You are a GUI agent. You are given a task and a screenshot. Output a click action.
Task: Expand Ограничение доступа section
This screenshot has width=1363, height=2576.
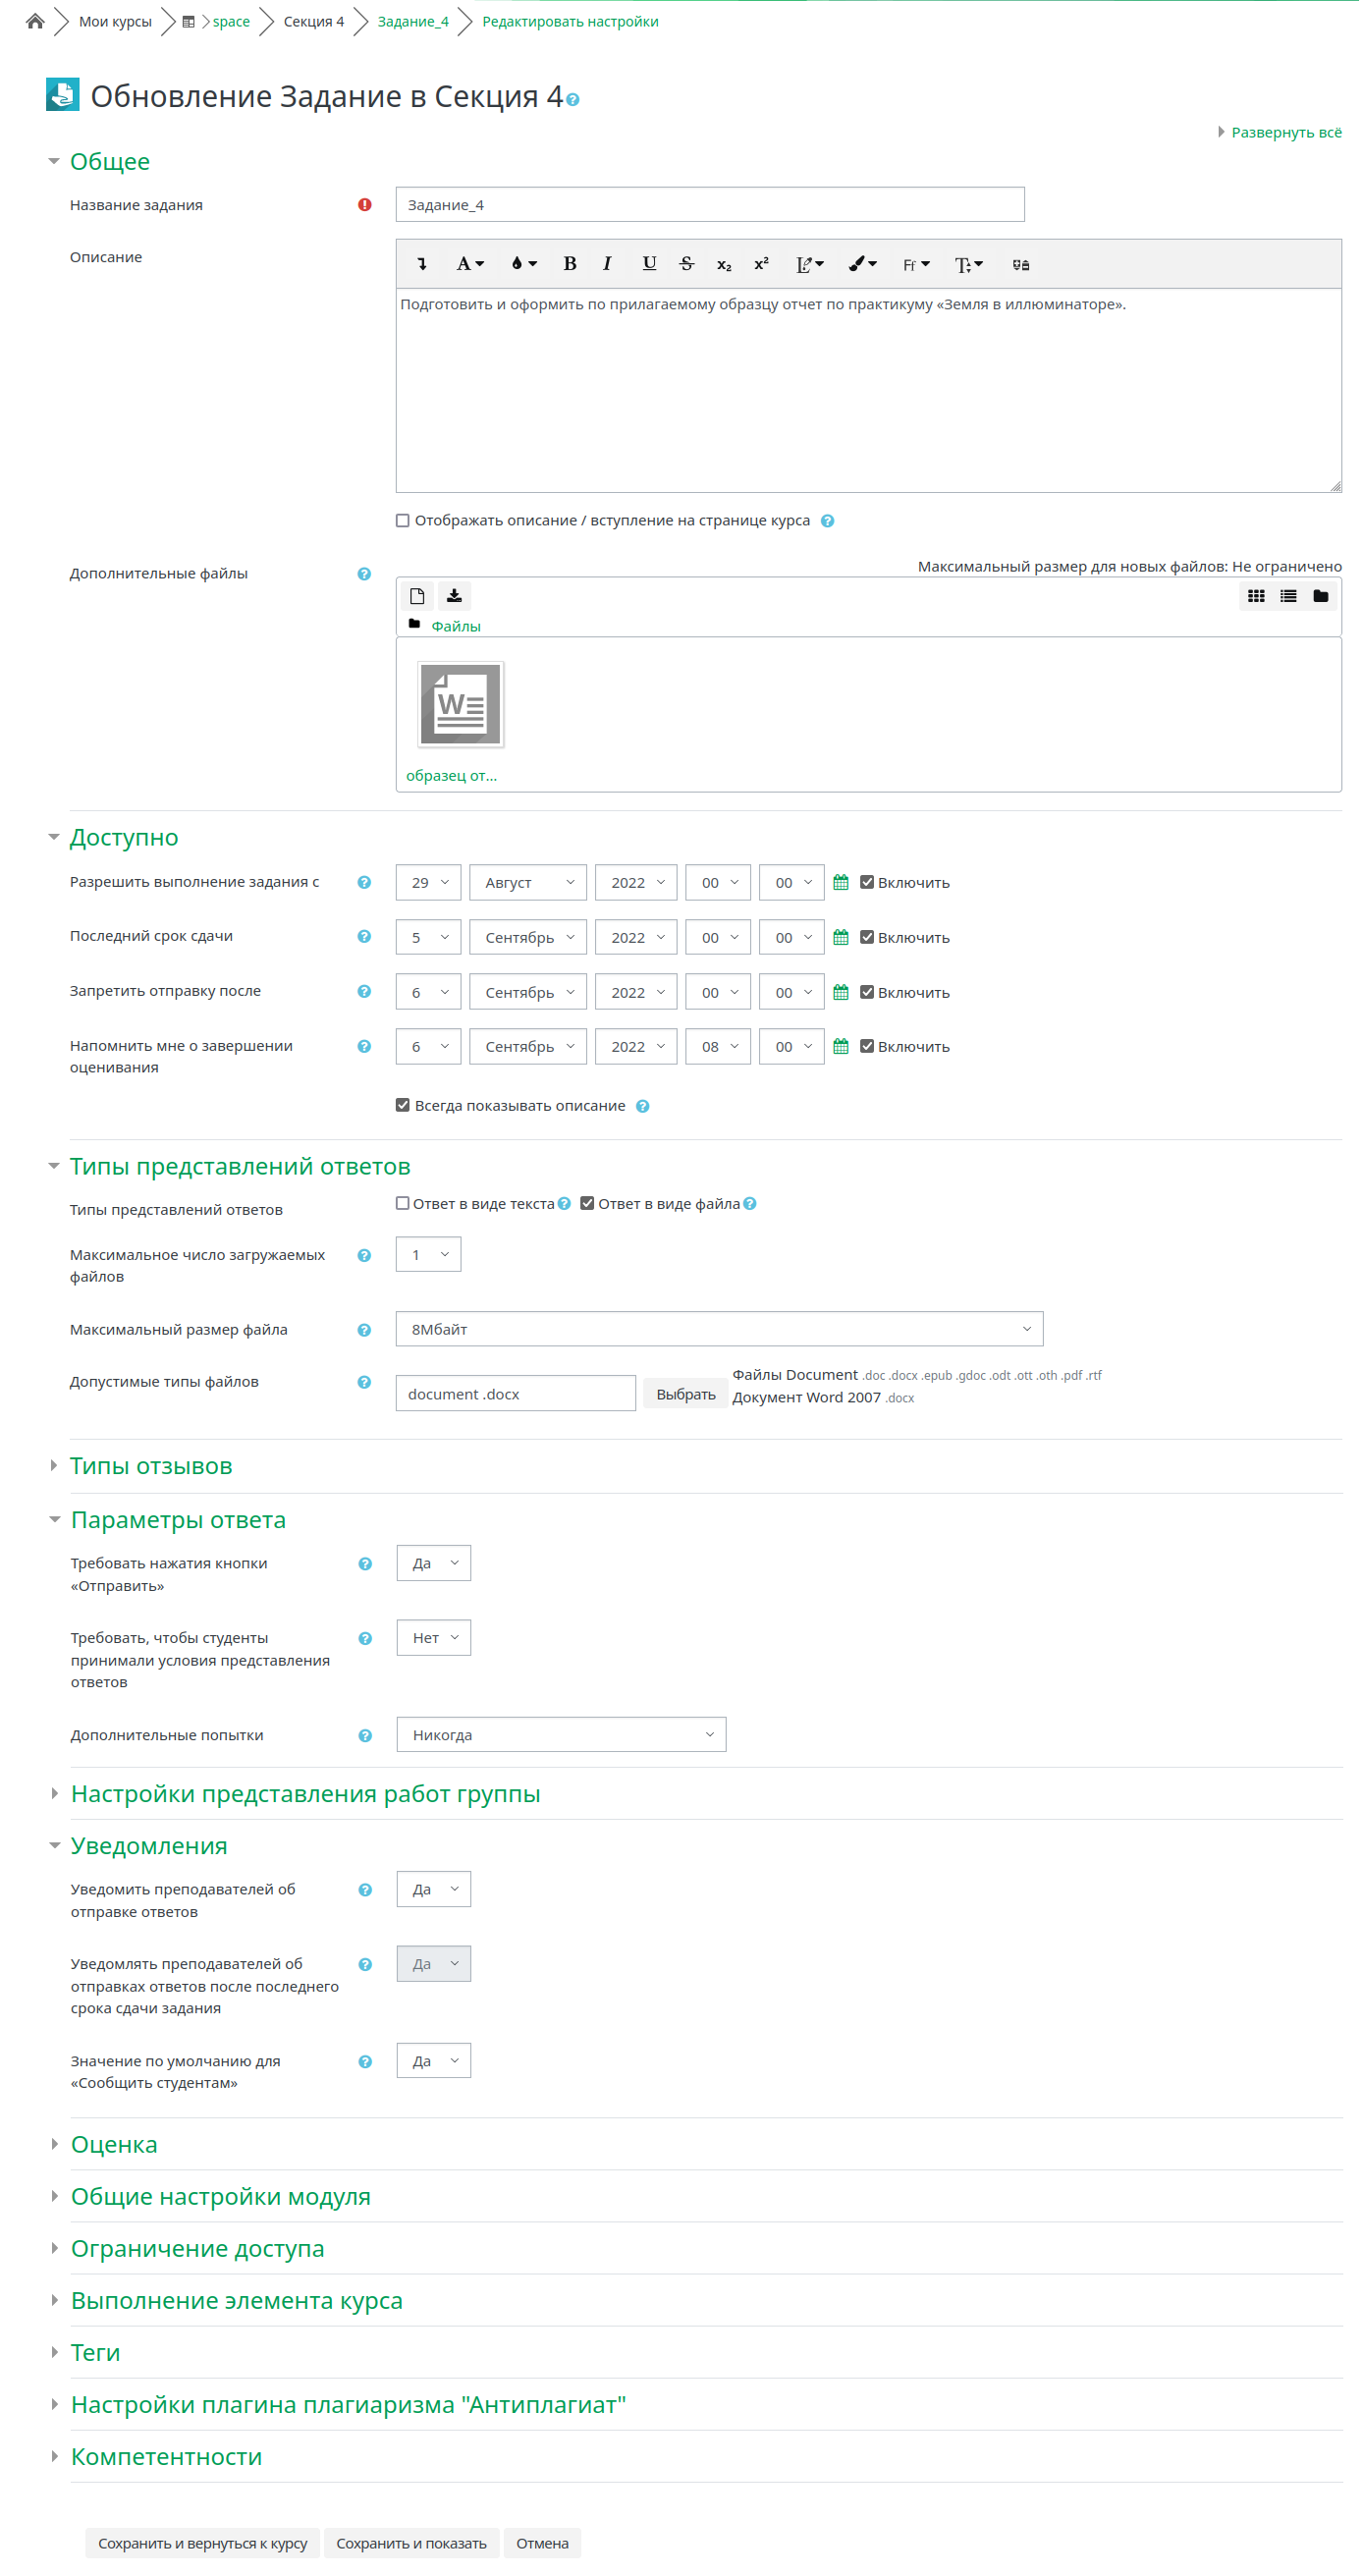coord(197,2248)
